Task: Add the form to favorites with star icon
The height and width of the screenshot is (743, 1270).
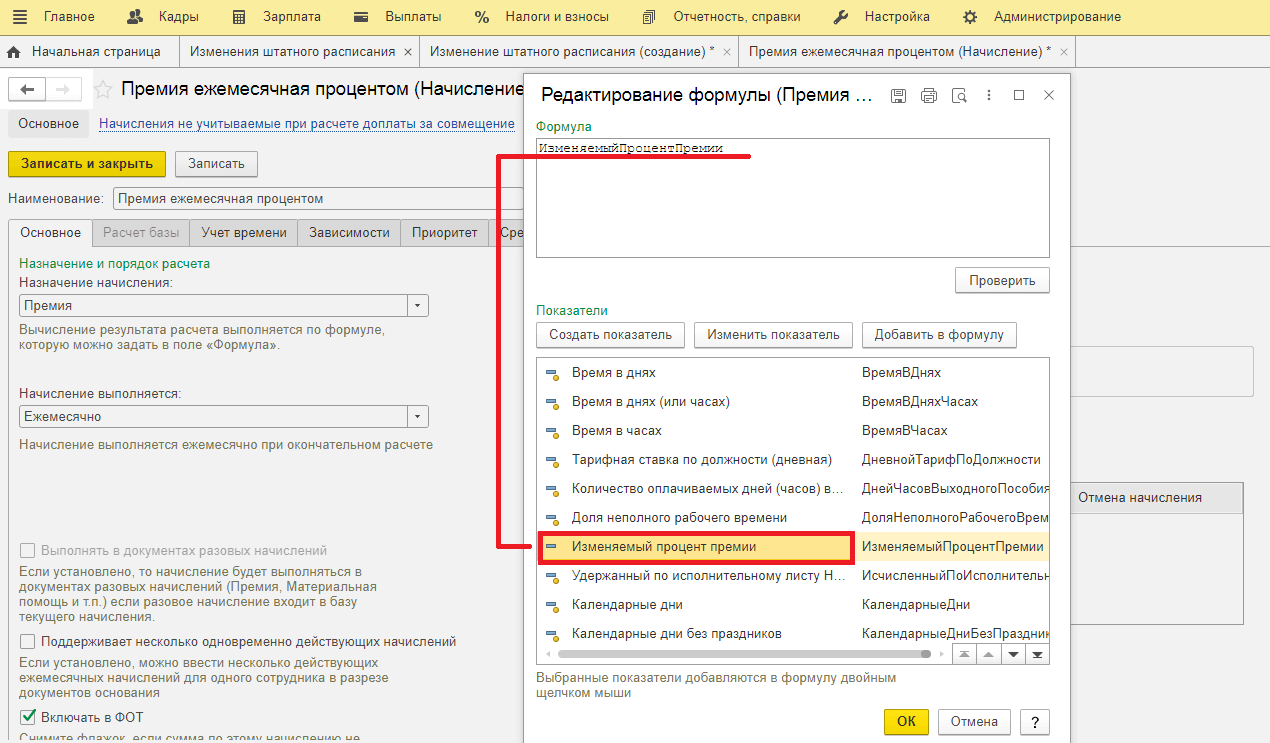Action: (104, 90)
